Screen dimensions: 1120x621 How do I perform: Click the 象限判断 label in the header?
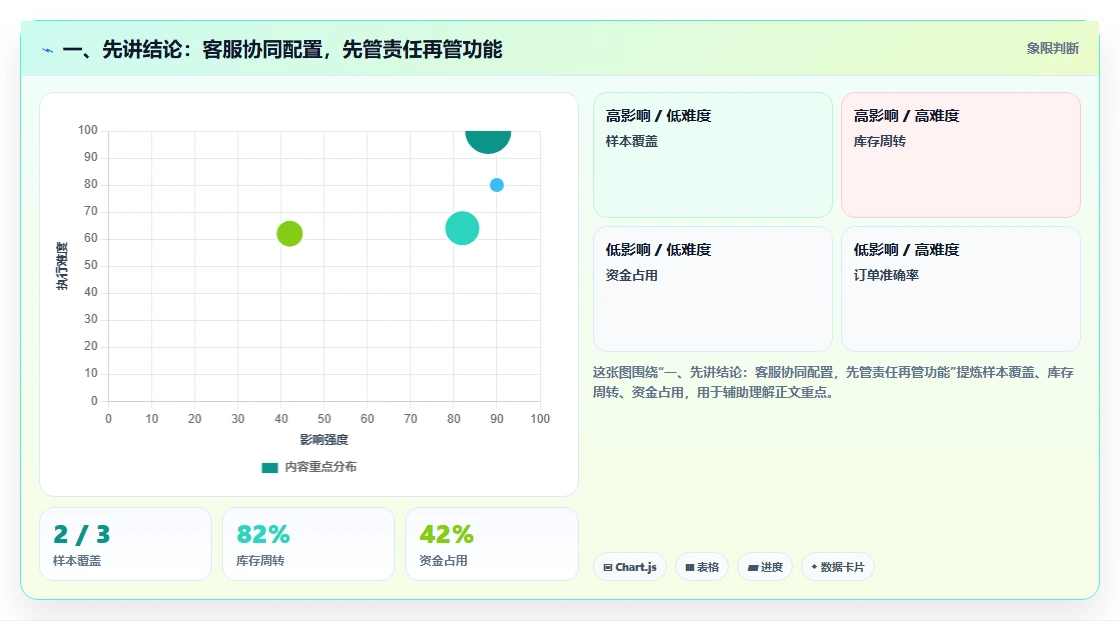point(1052,49)
